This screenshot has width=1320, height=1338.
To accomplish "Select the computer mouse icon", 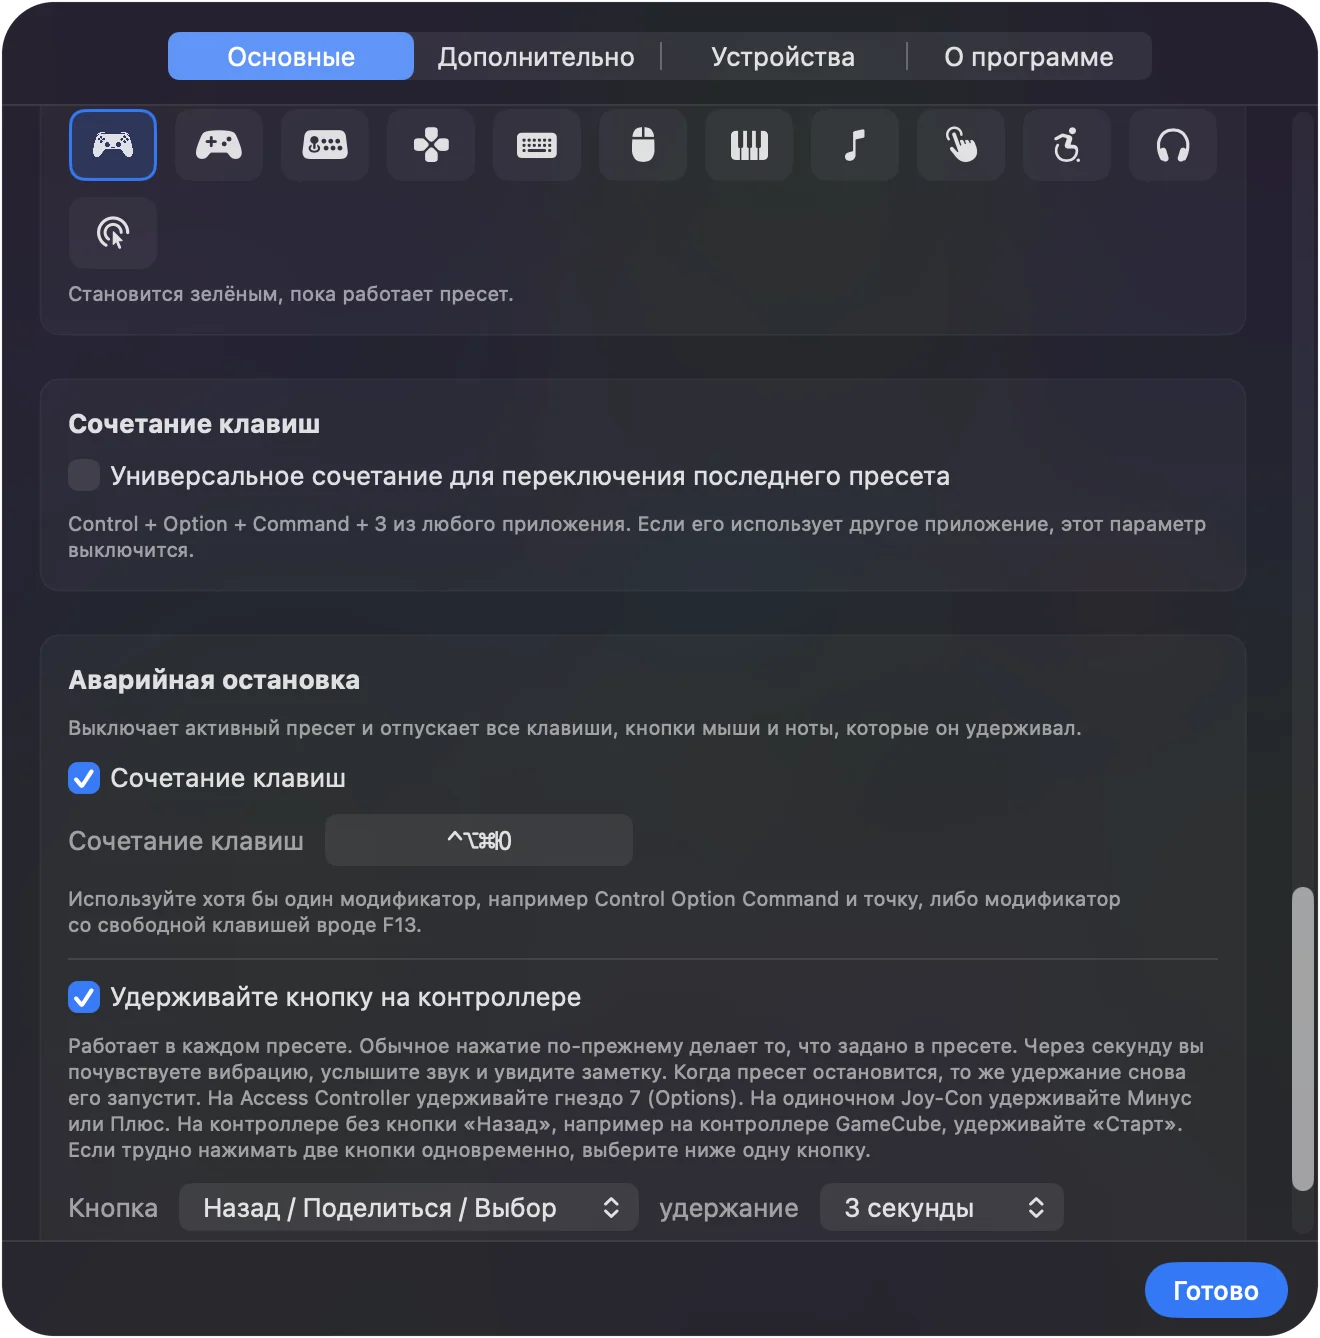I will [643, 145].
